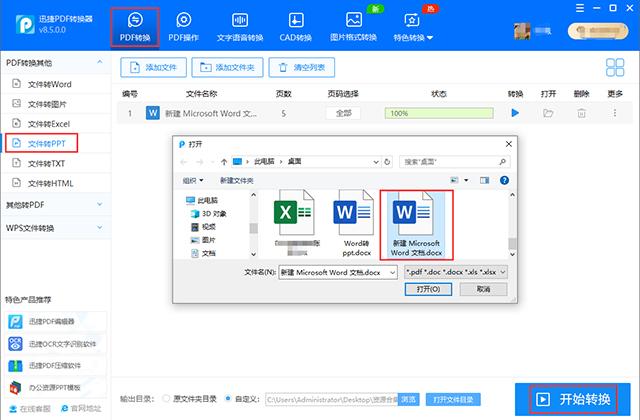
Task: Toggle the preview pane icon
Action: pyautogui.click(x=484, y=180)
